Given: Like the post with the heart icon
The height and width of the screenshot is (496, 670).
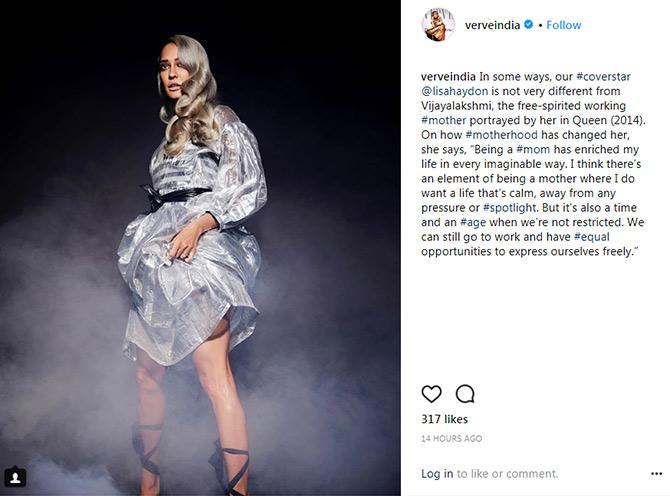Looking at the screenshot, I should point(431,394).
